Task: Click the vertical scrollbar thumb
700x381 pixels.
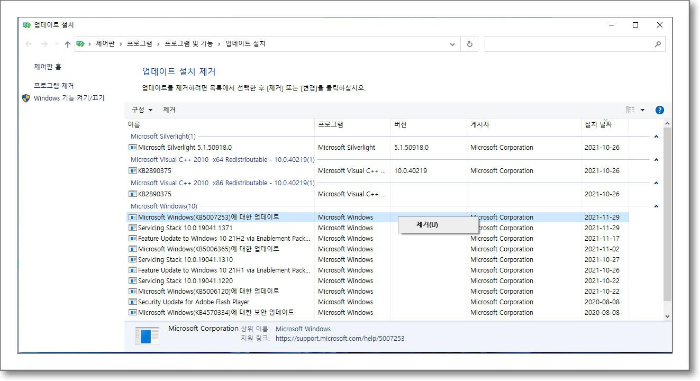Action: coord(667,214)
